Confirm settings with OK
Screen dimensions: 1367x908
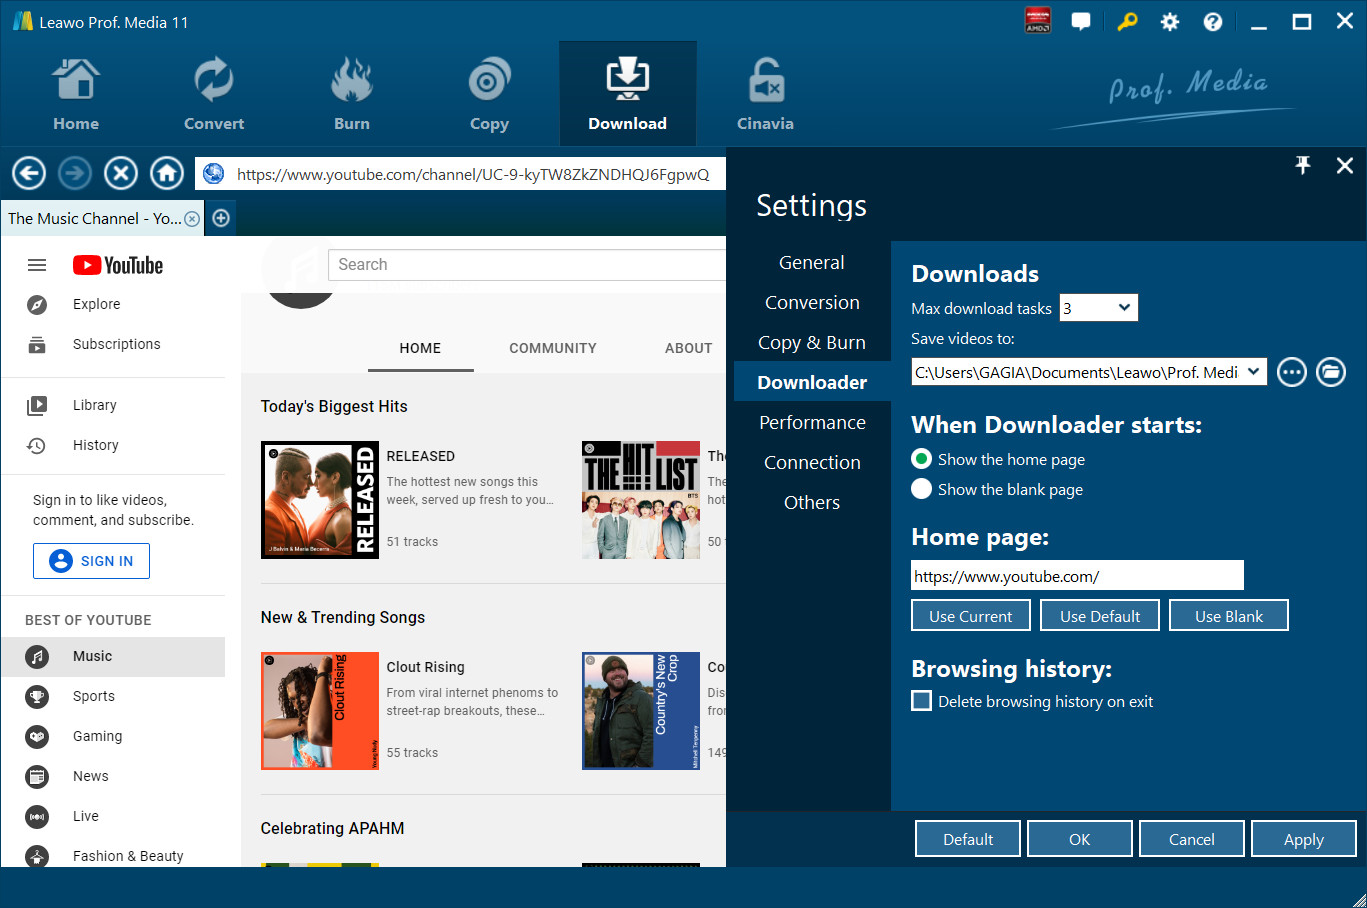click(1080, 839)
